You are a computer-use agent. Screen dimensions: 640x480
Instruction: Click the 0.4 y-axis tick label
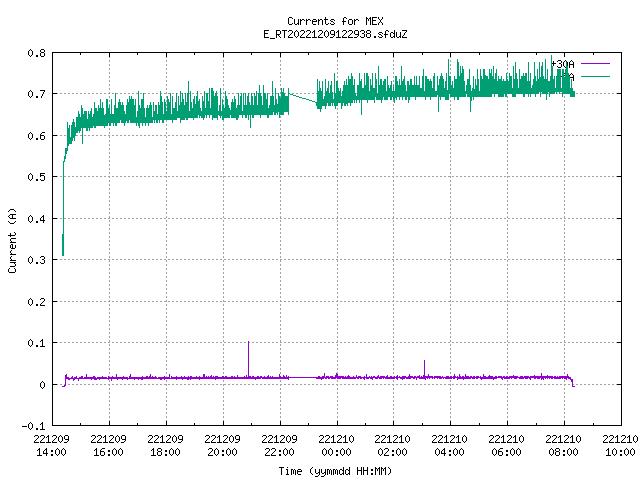(36, 219)
